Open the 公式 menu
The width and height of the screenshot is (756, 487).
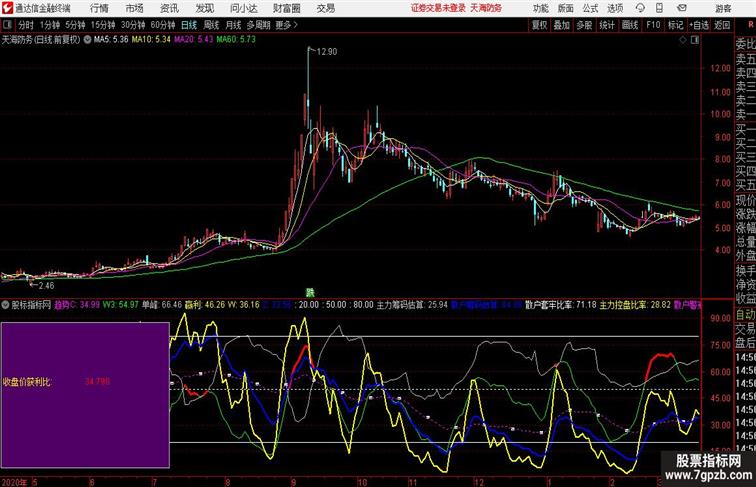[590, 8]
